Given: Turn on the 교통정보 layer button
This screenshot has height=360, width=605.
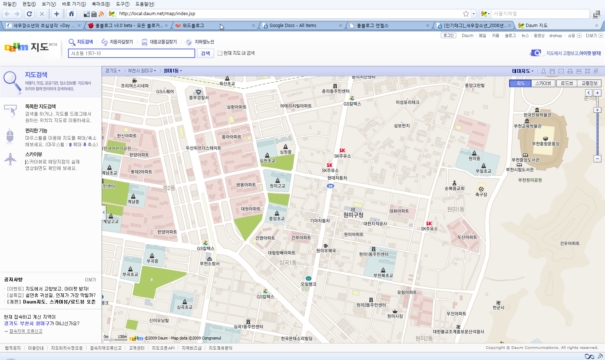Looking at the screenshot, I should tap(589, 83).
